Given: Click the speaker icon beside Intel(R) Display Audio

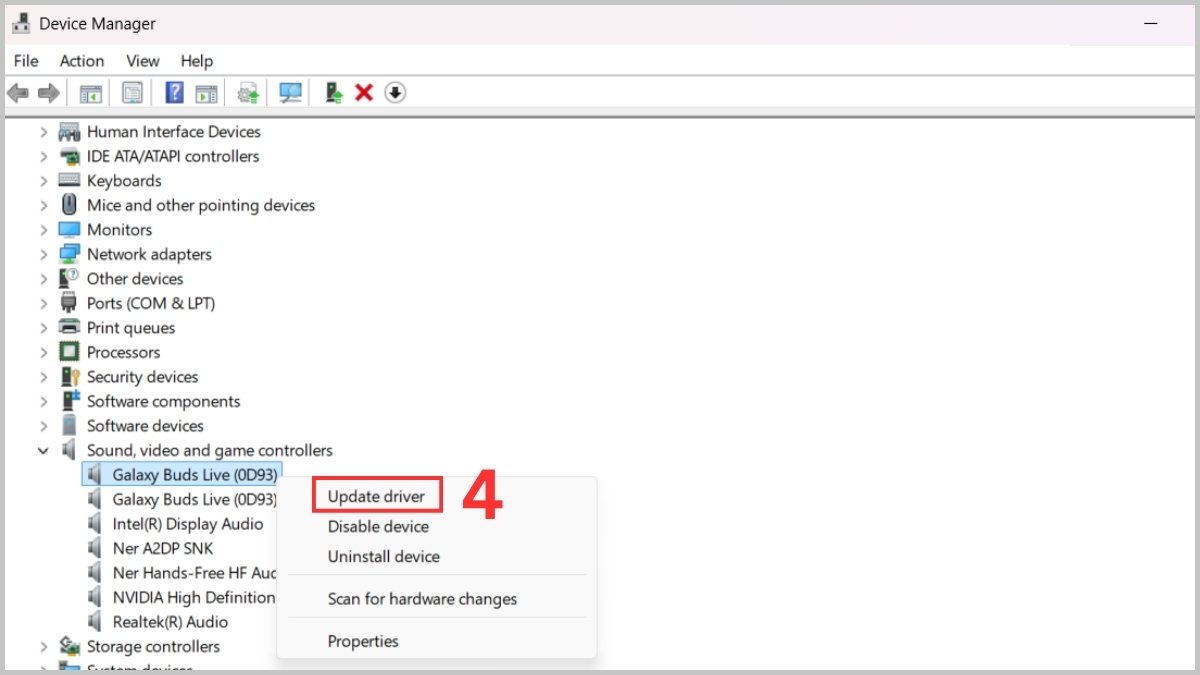Looking at the screenshot, I should point(95,524).
